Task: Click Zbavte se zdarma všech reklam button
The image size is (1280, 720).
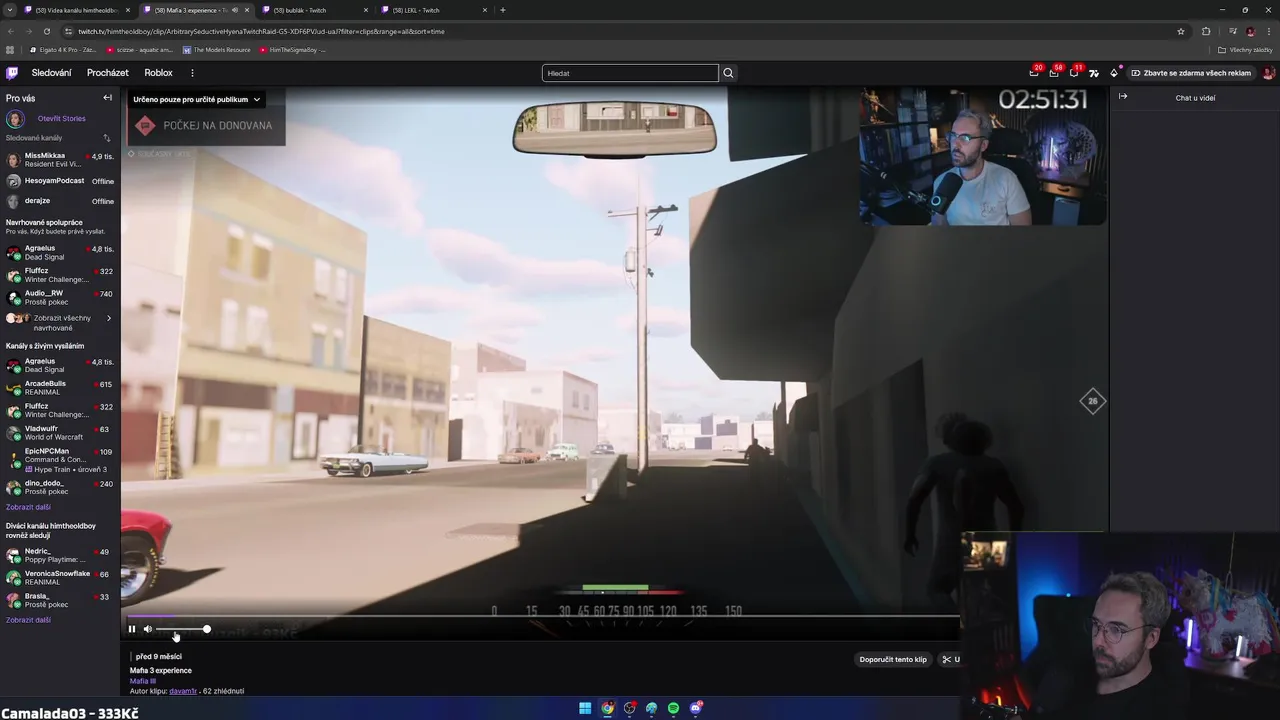Action: pyautogui.click(x=1191, y=73)
